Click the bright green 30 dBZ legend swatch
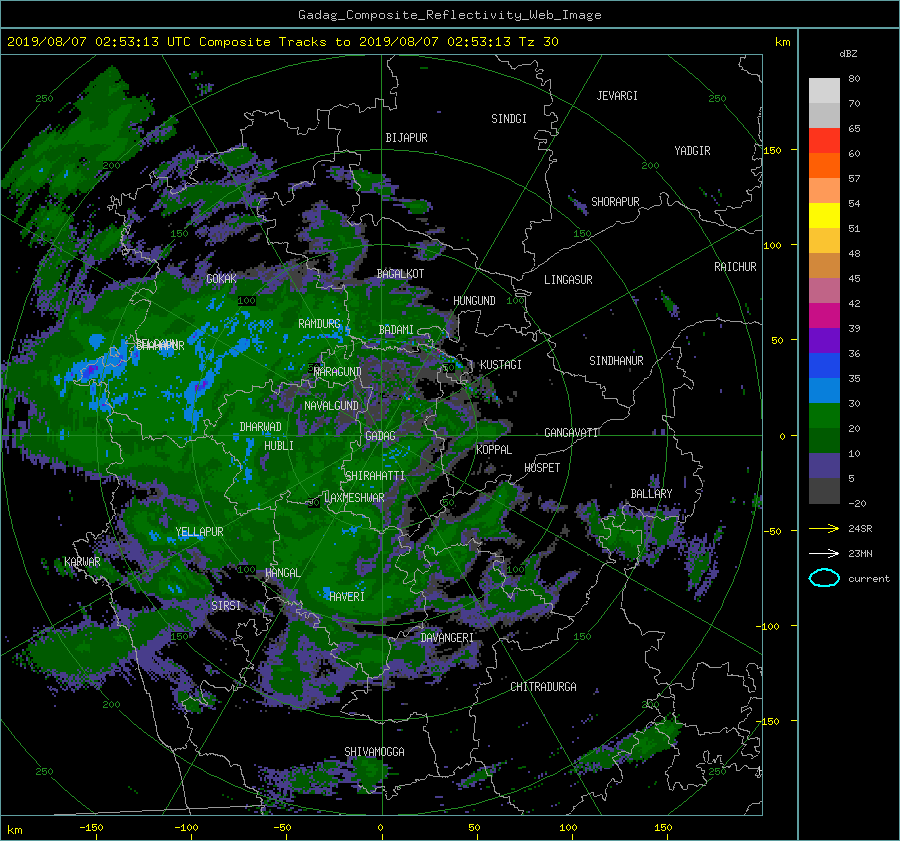900x841 pixels. [824, 415]
